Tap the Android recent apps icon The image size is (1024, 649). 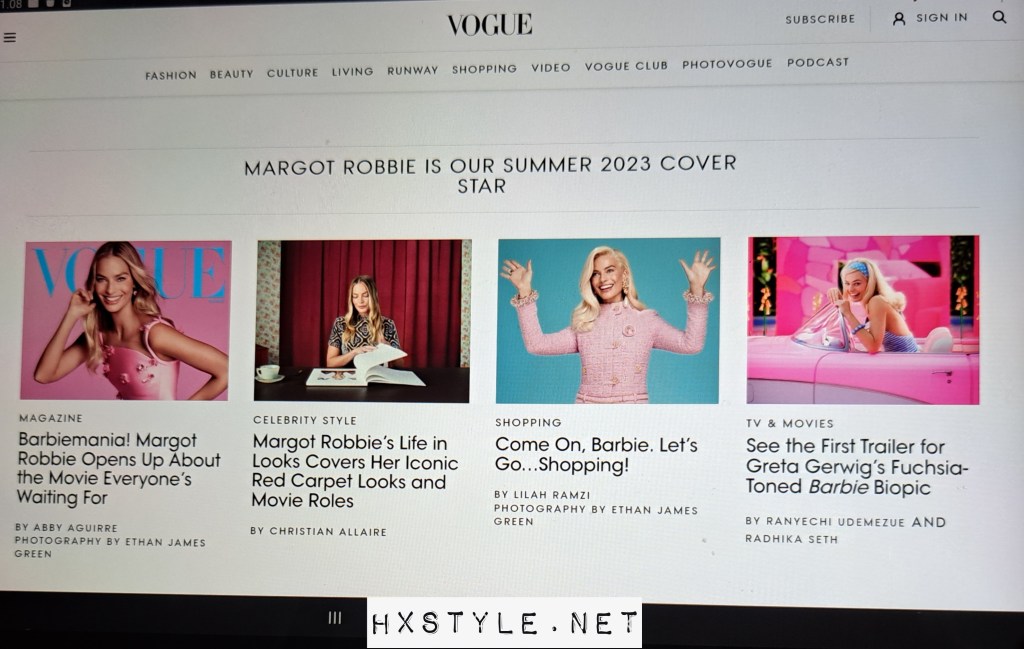point(335,617)
